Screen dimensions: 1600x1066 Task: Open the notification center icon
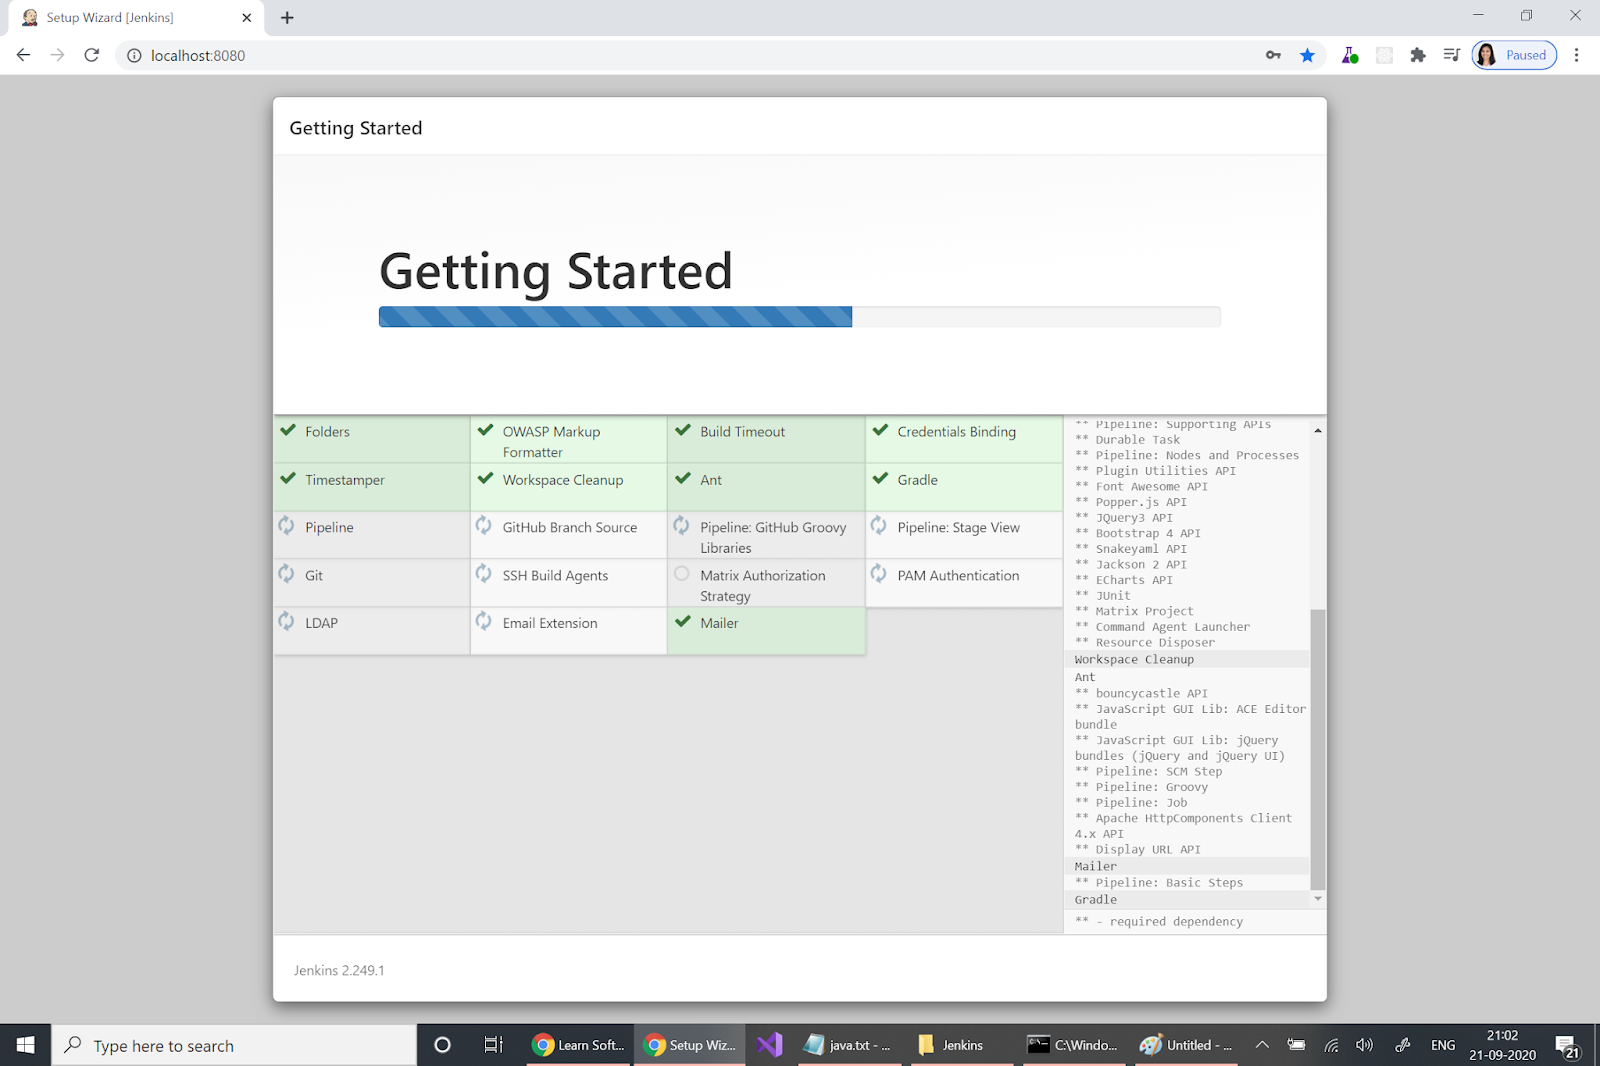point(1568,1046)
